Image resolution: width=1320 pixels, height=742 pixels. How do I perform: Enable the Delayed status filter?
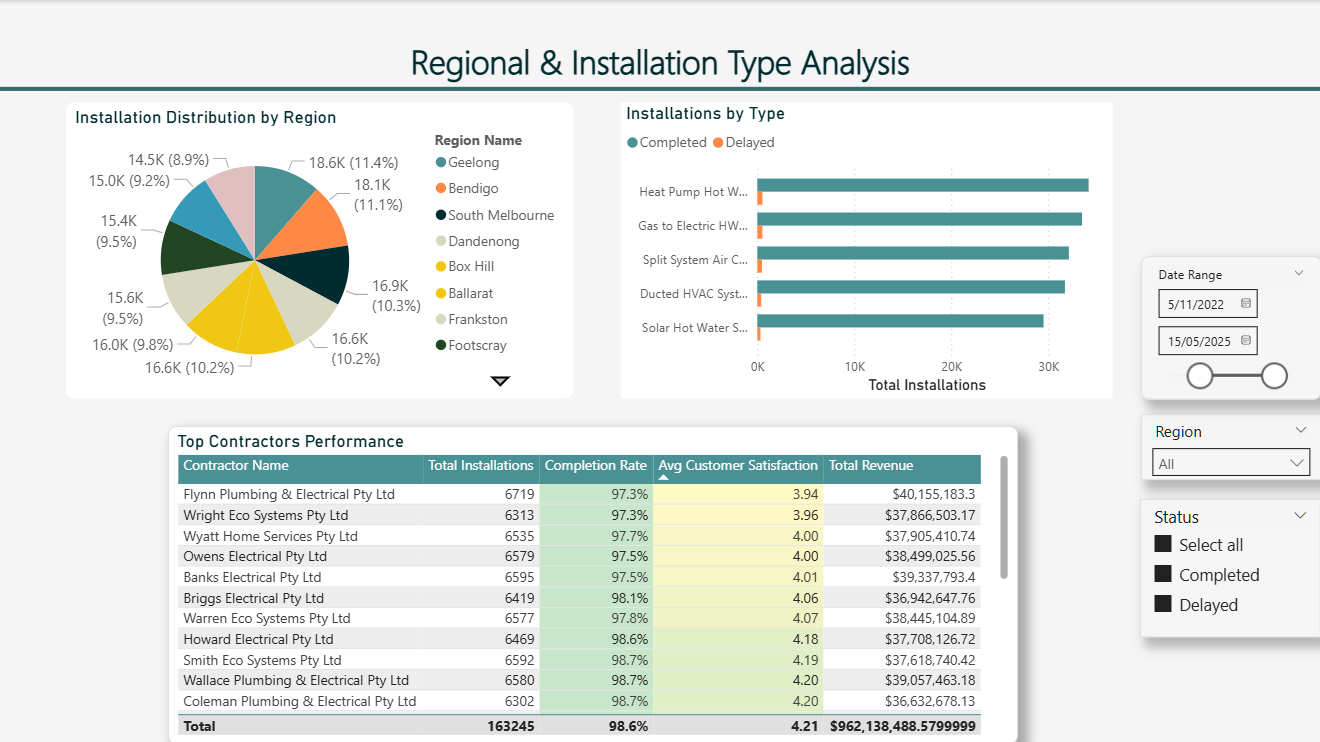click(1163, 604)
